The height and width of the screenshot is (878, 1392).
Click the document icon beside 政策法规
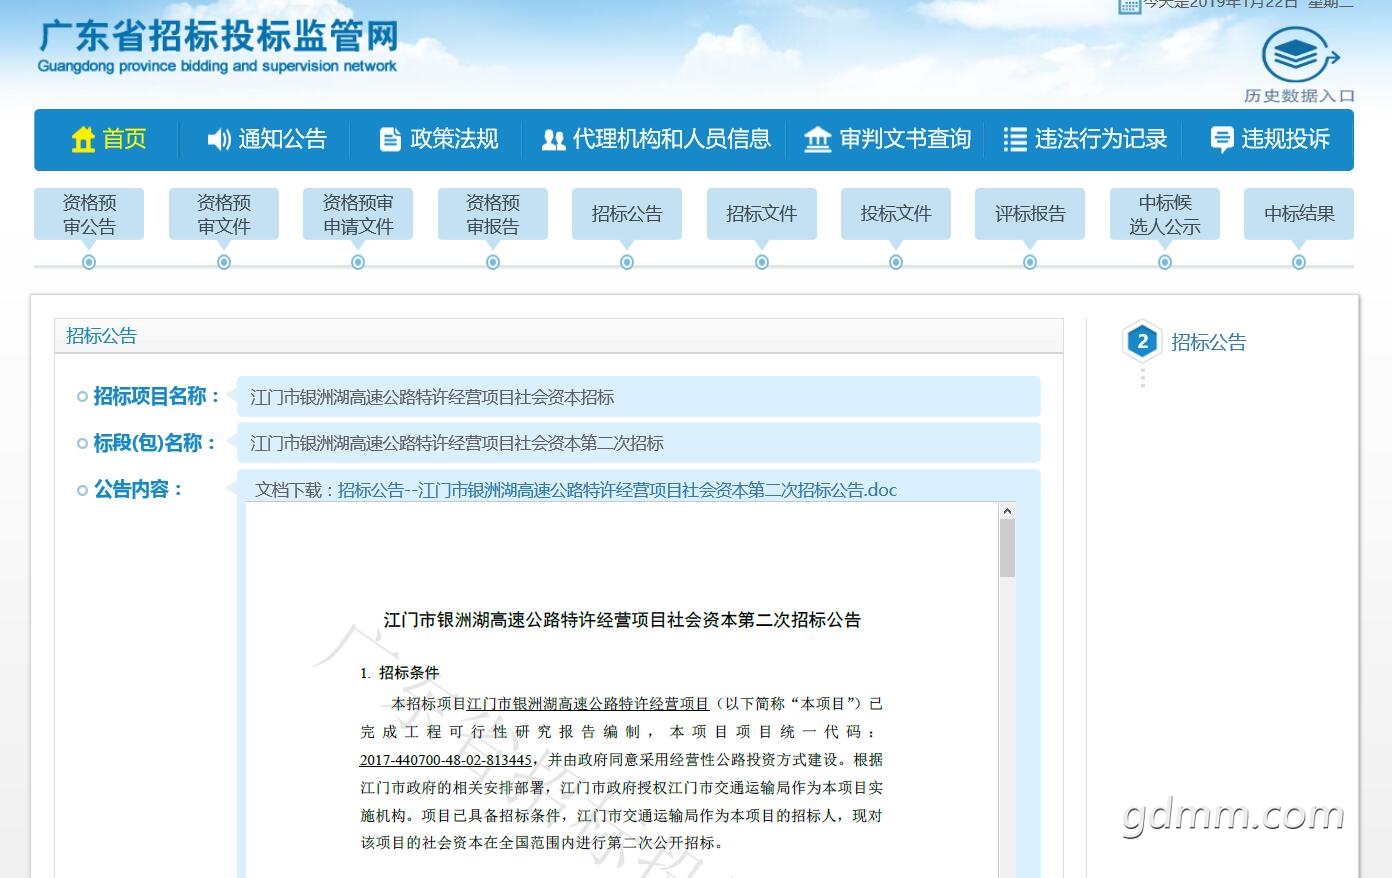click(x=390, y=140)
